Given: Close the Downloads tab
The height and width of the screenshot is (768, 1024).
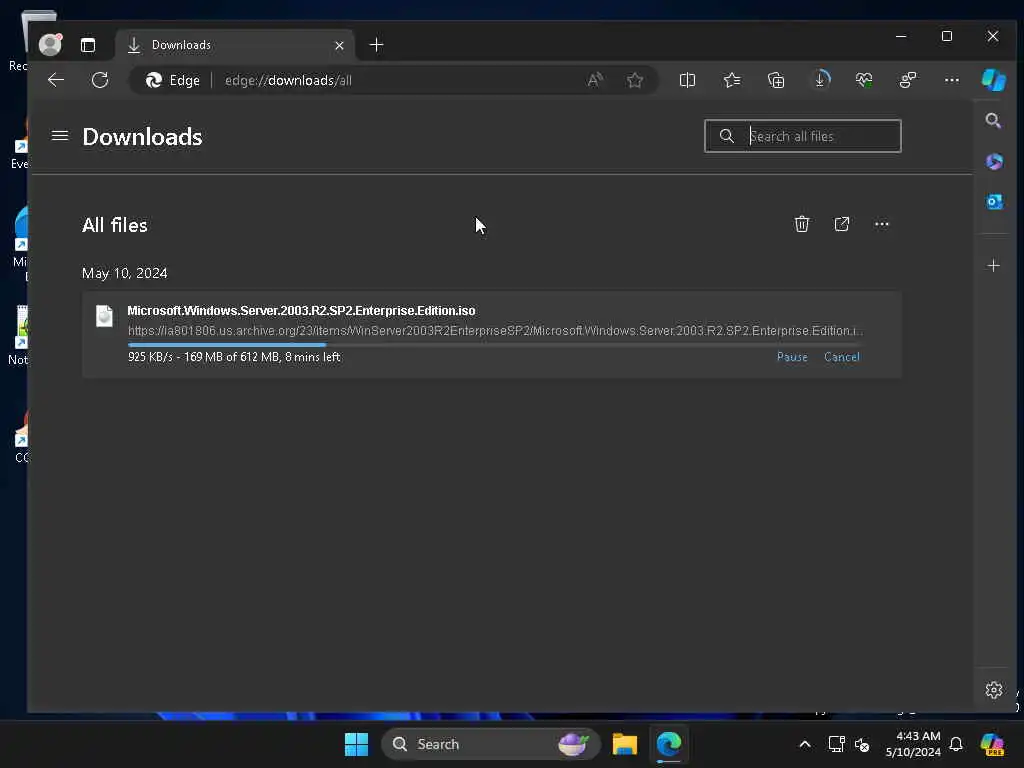Looking at the screenshot, I should [339, 45].
